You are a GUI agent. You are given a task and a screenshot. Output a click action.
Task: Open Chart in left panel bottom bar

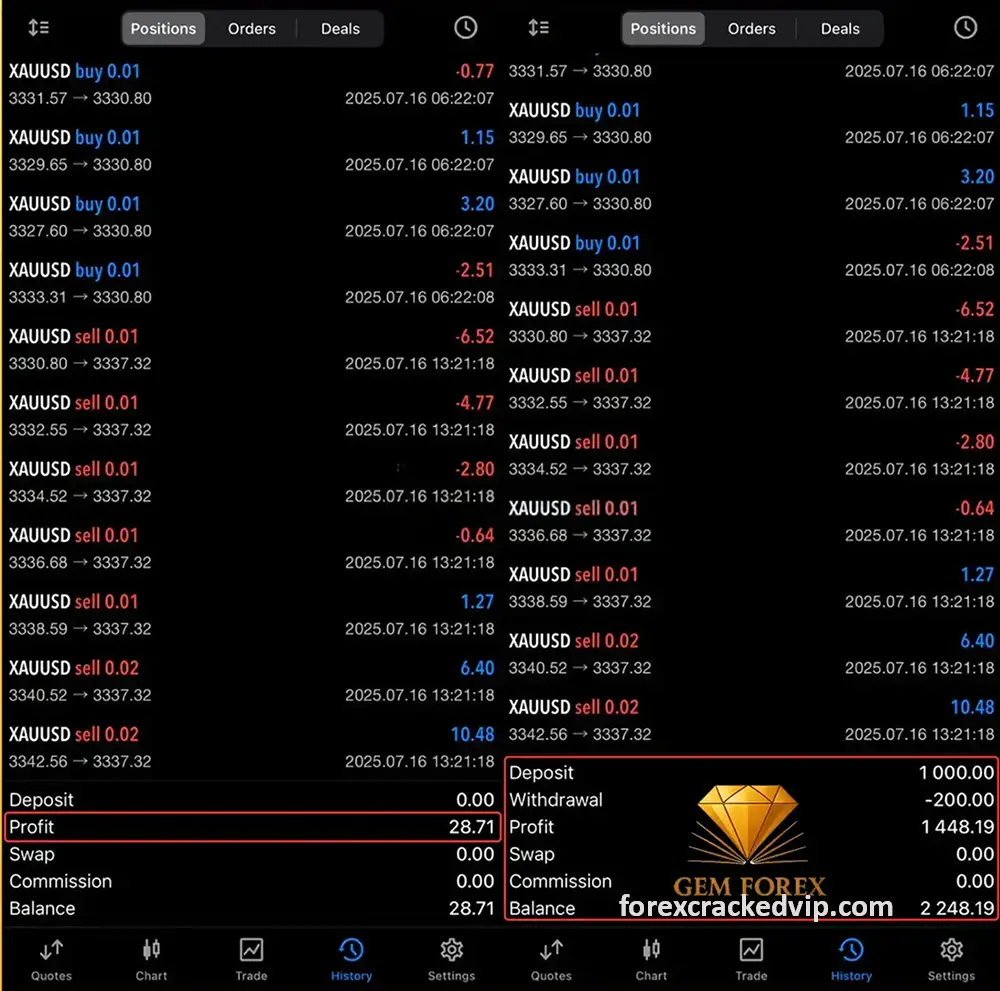(151, 959)
